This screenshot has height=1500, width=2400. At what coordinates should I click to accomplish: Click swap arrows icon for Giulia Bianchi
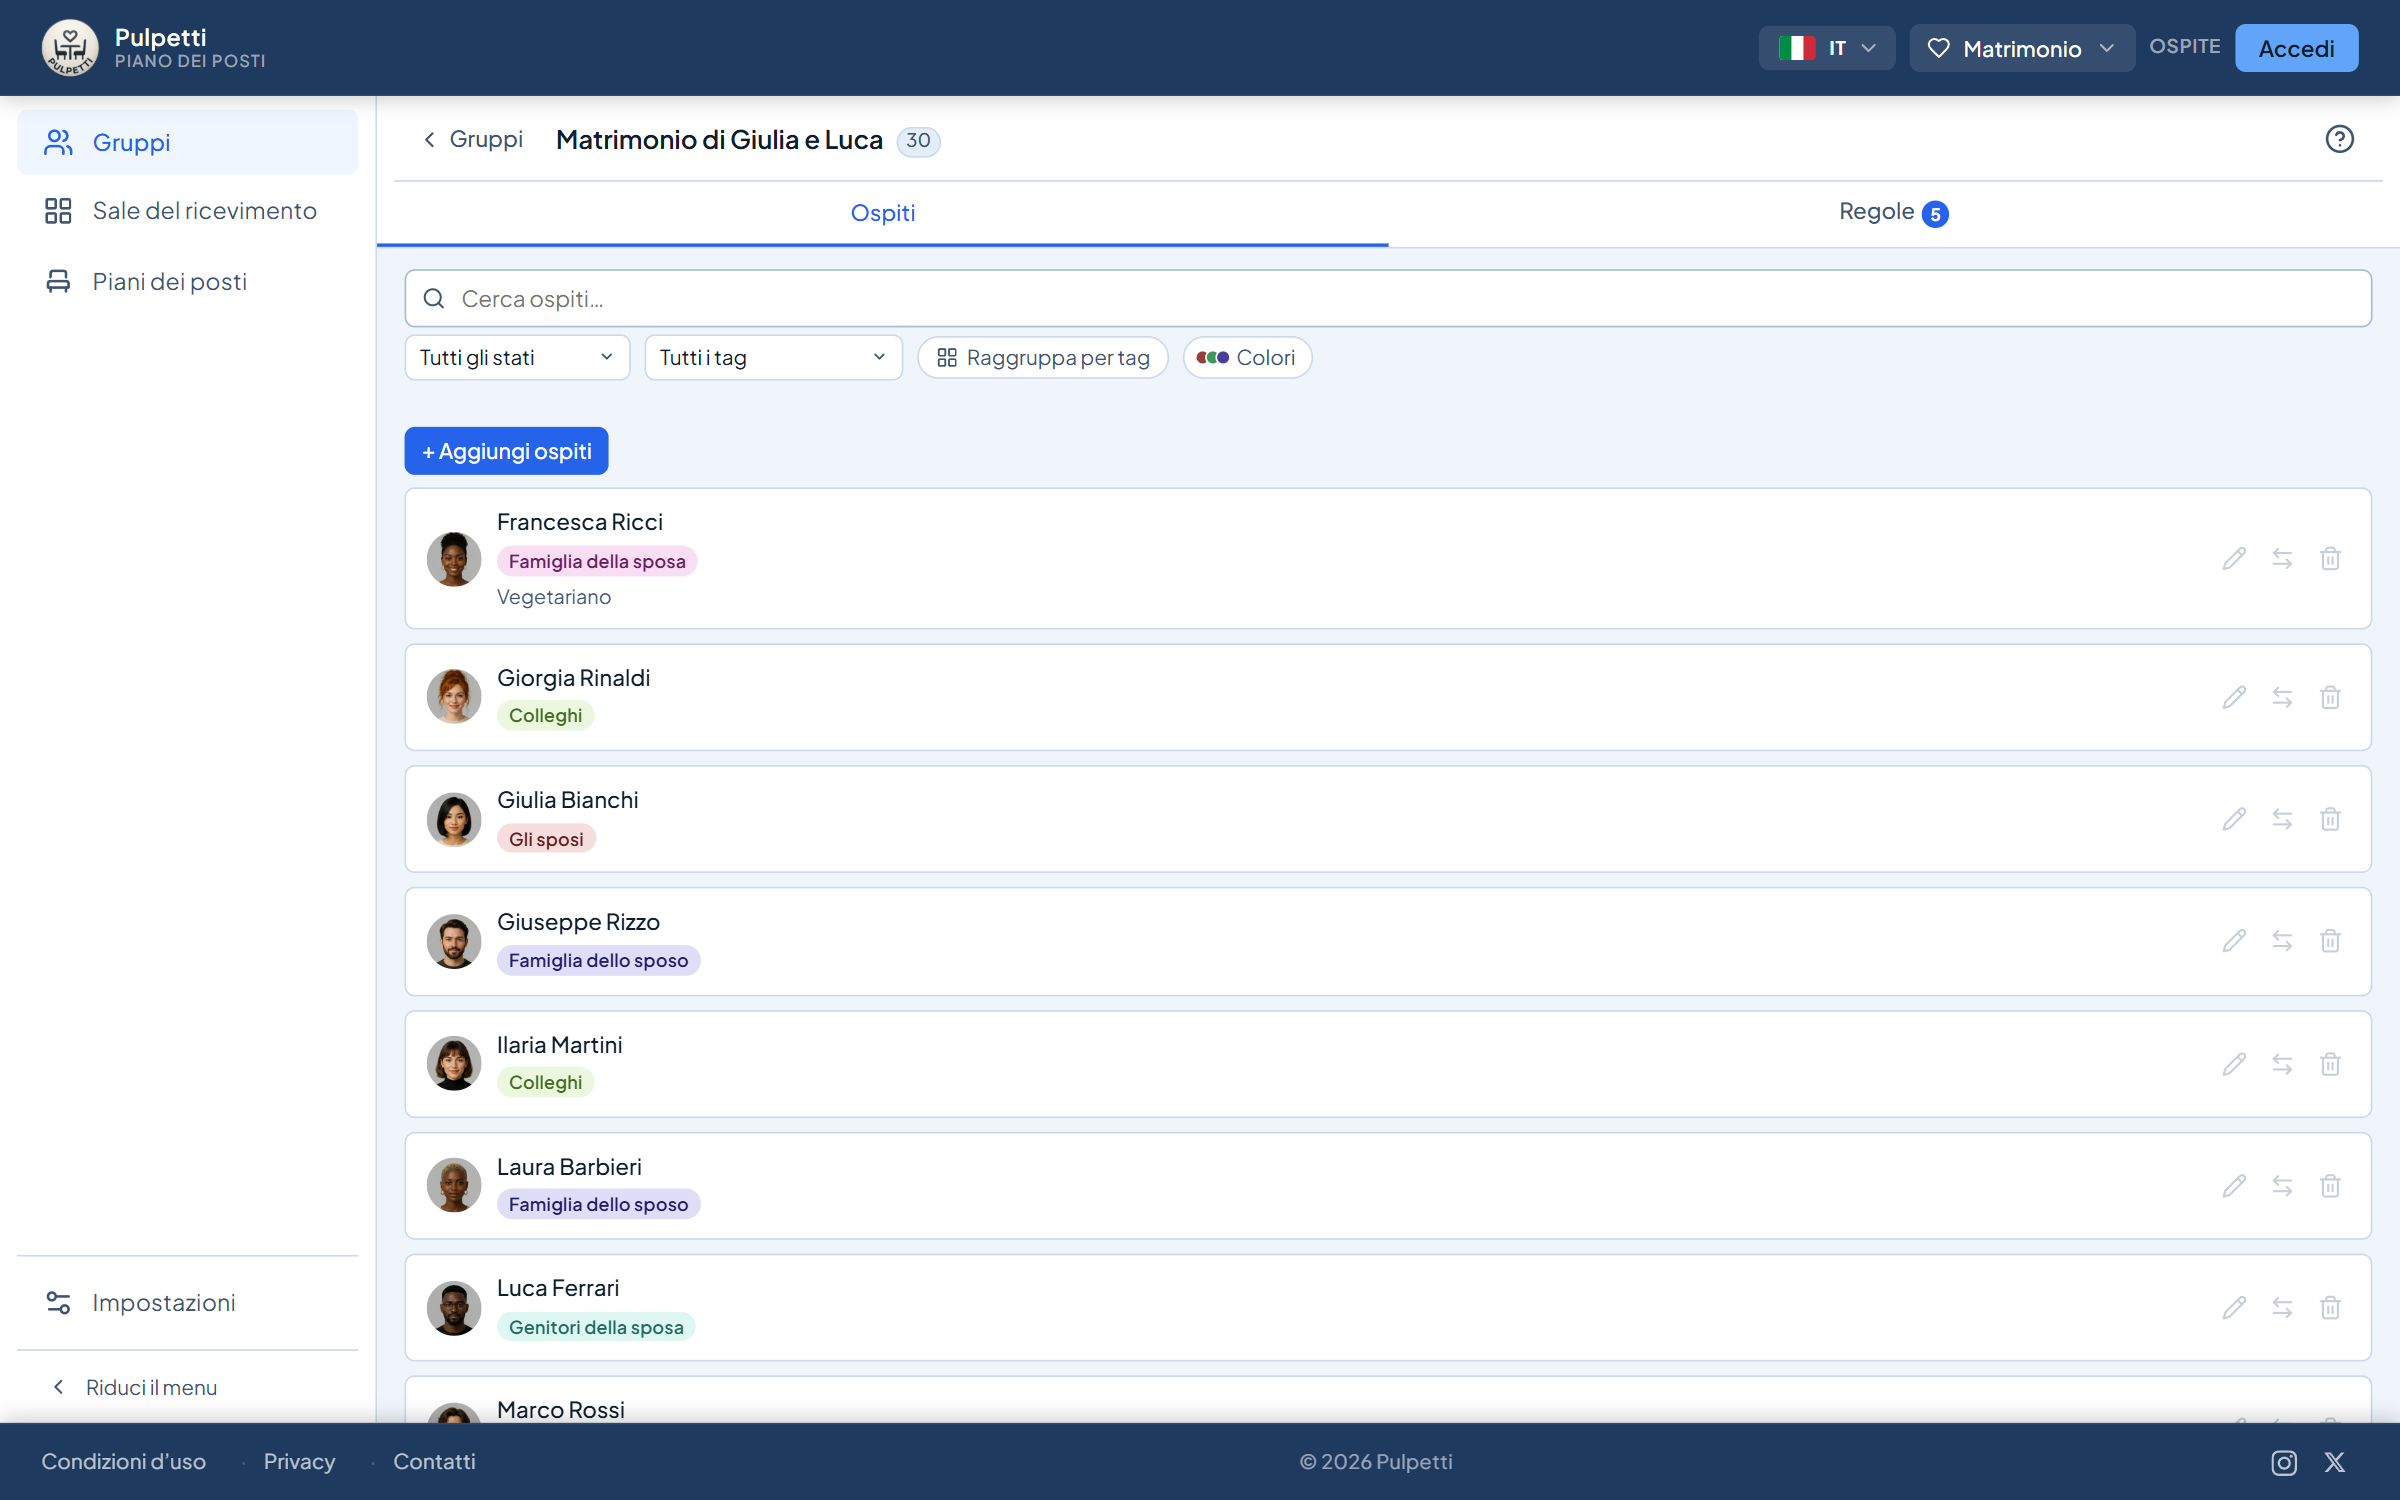click(2282, 819)
